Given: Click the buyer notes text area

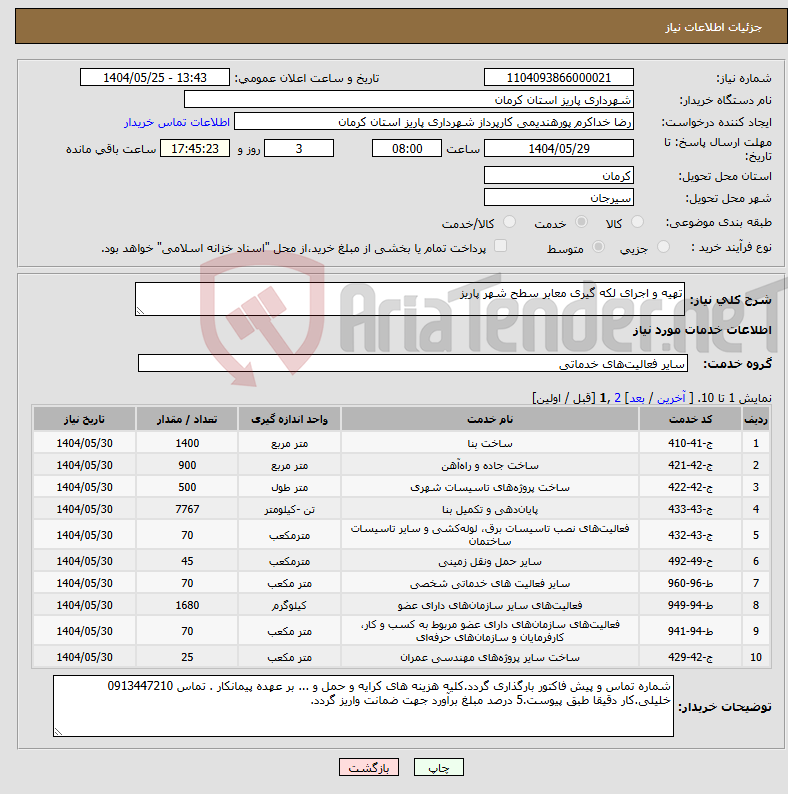Looking at the screenshot, I should pos(363,705).
